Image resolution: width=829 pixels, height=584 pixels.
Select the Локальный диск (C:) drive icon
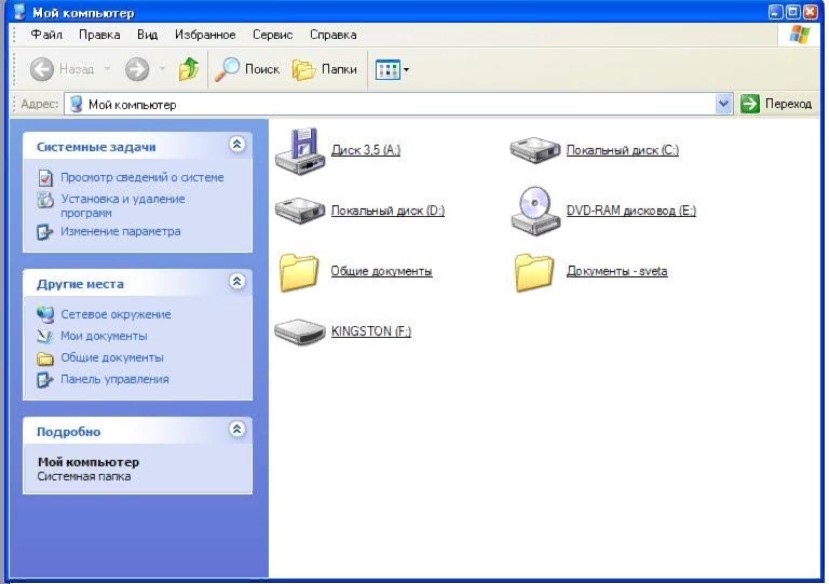536,151
